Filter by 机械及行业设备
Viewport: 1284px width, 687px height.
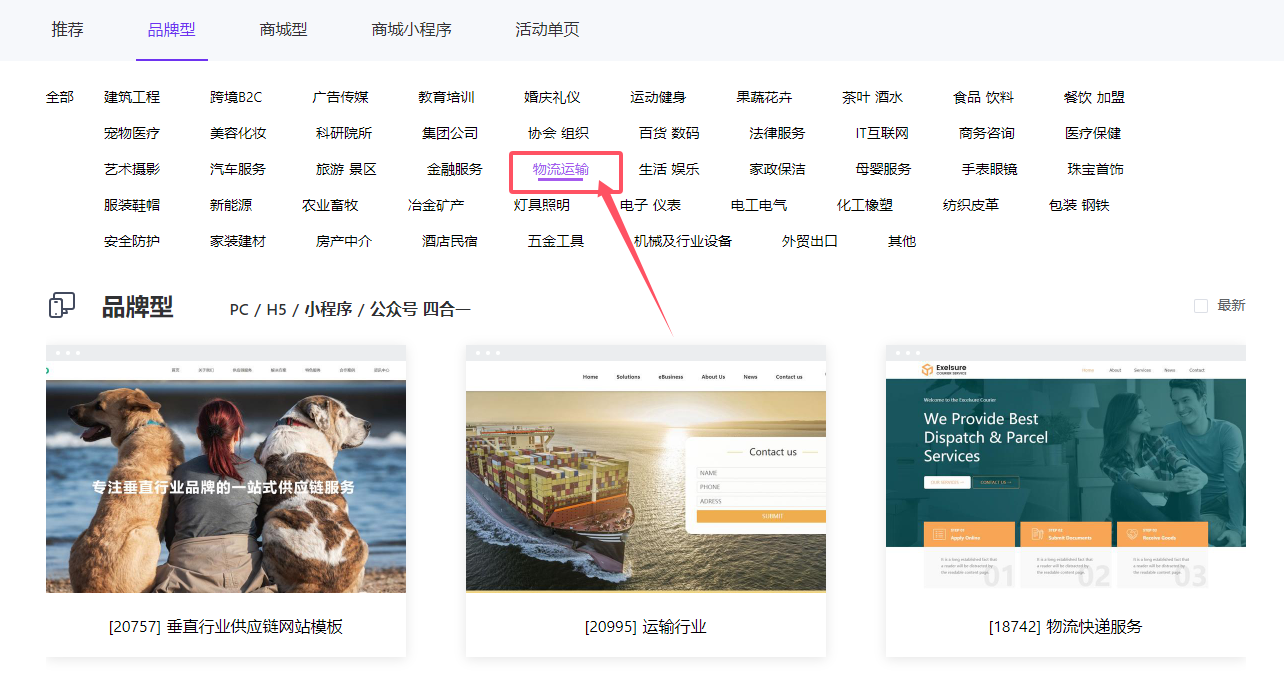click(x=683, y=241)
